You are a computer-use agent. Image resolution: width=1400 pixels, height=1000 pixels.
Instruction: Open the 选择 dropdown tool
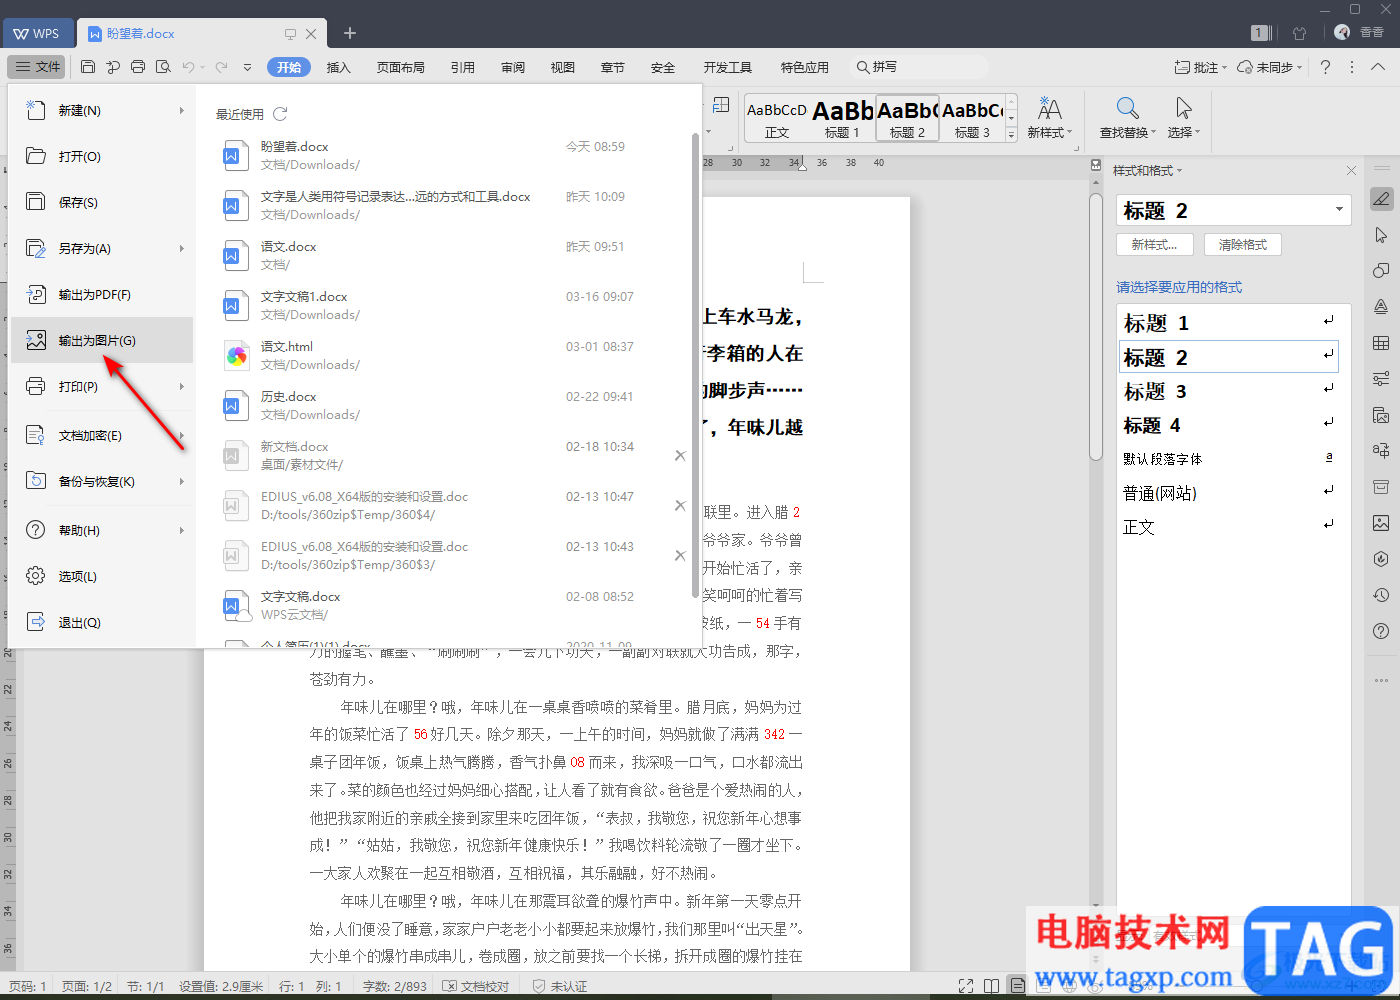tap(1183, 118)
